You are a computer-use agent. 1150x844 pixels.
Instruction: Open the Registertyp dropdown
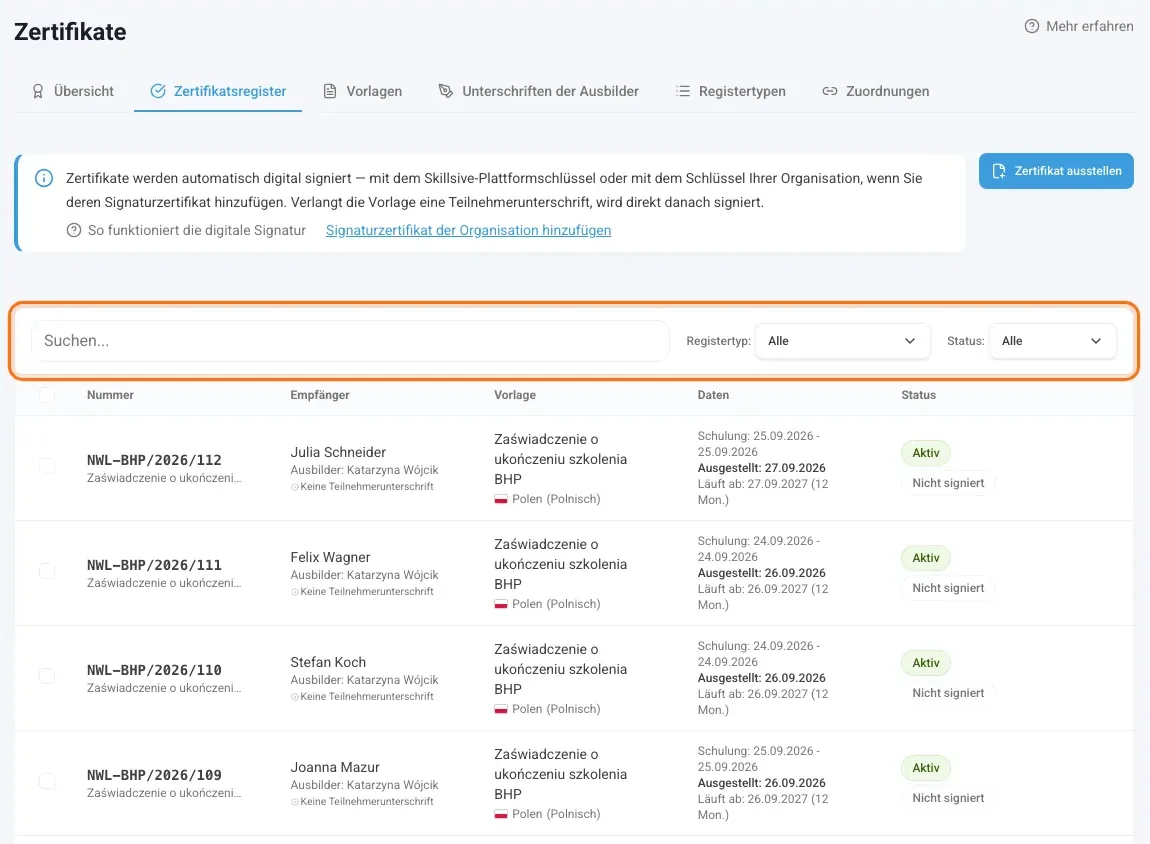842,341
